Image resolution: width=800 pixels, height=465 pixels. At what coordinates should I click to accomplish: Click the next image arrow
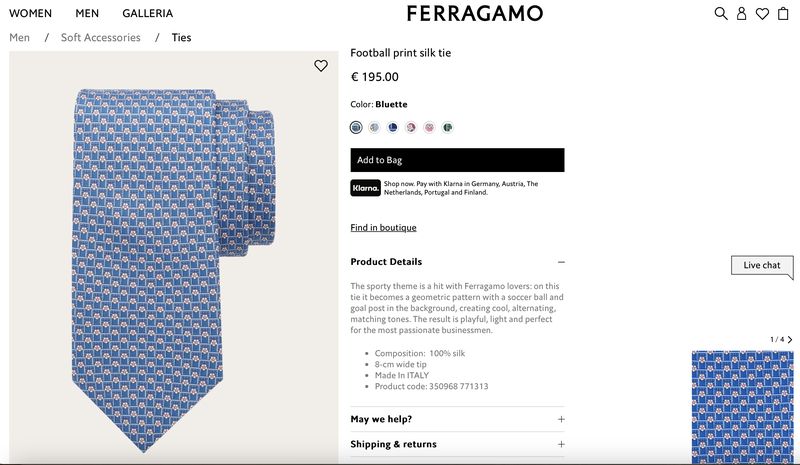point(790,340)
